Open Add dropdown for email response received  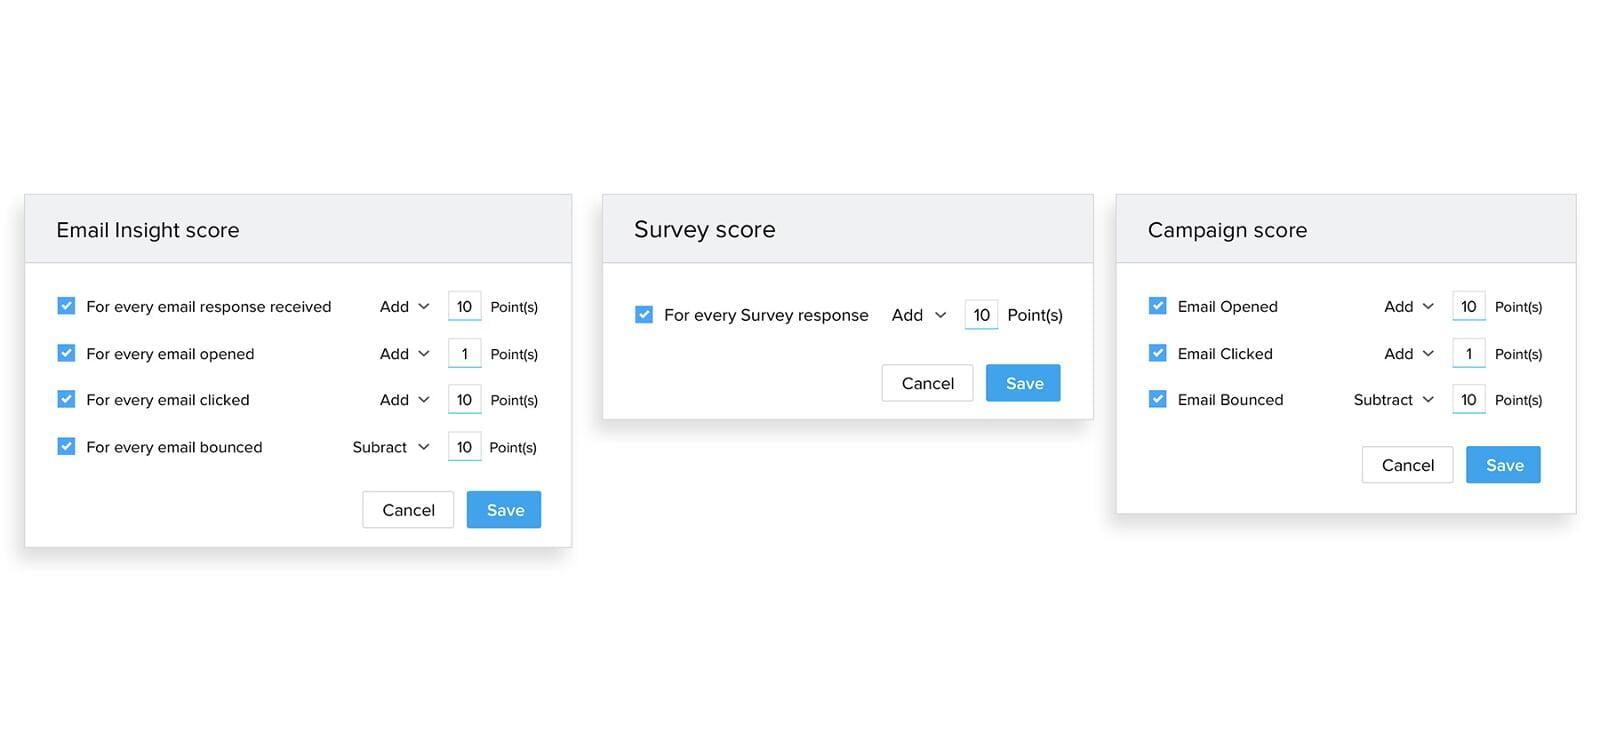(404, 307)
